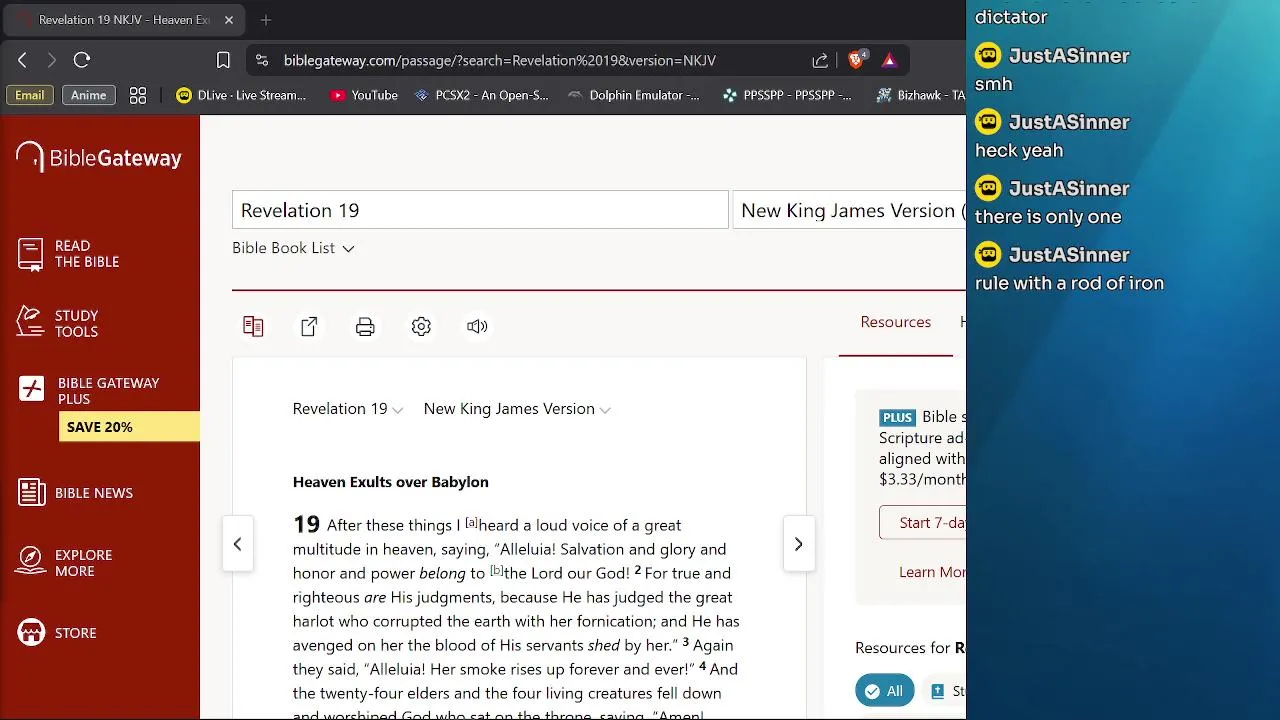
Task: Open New King James Version selector
Action: pyautogui.click(x=850, y=210)
